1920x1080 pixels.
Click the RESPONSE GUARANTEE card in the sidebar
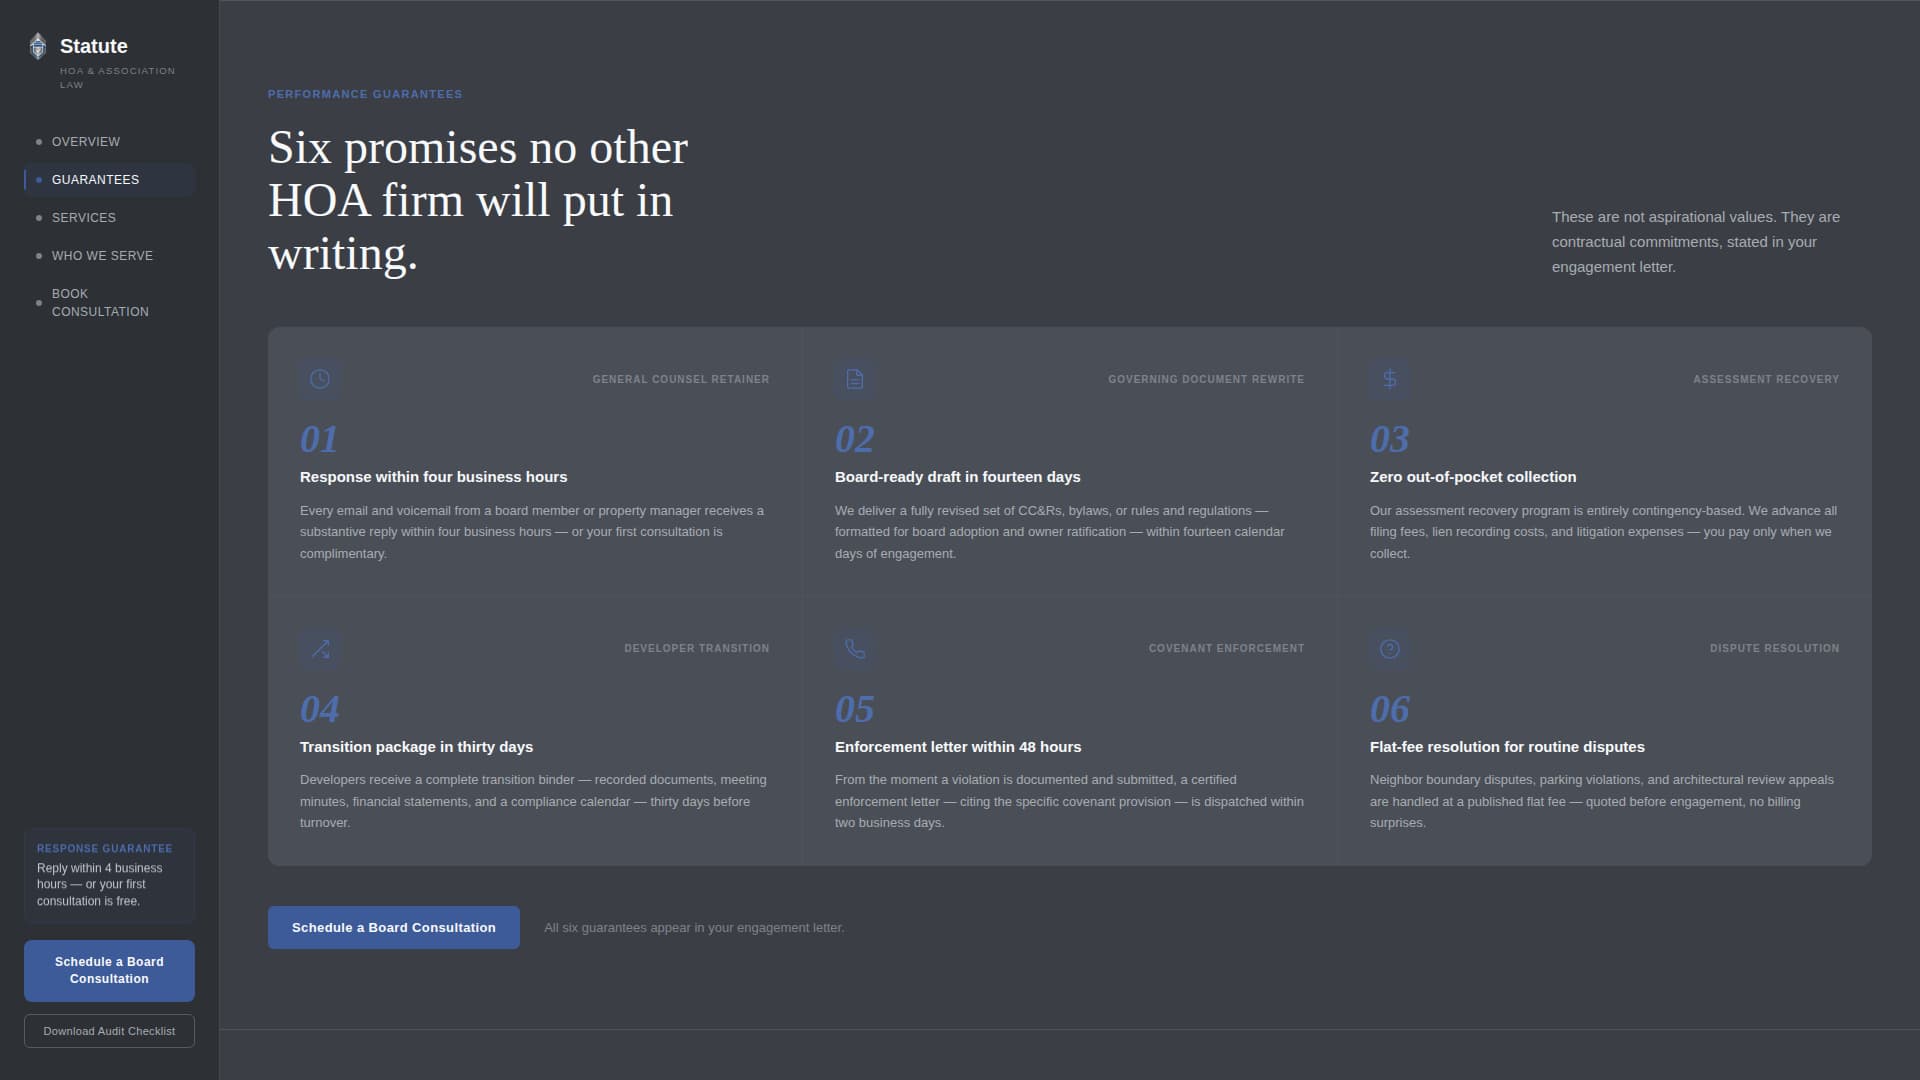click(x=108, y=875)
